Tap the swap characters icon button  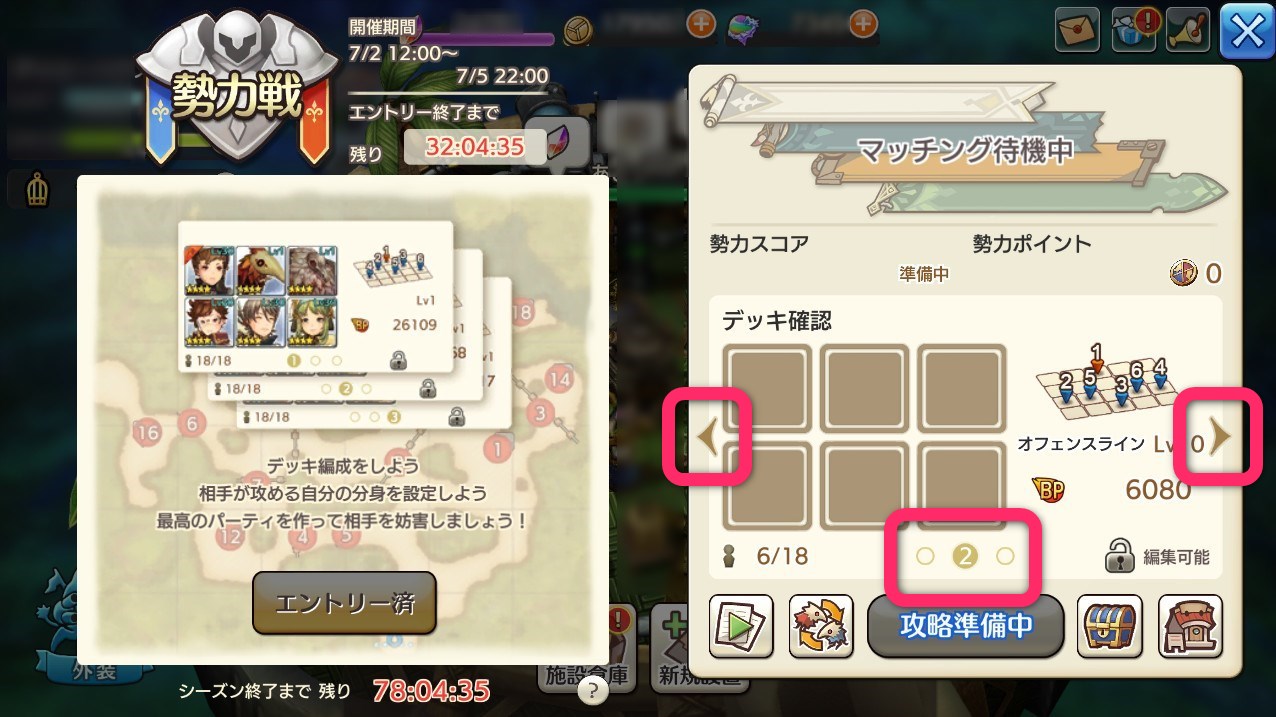[821, 626]
